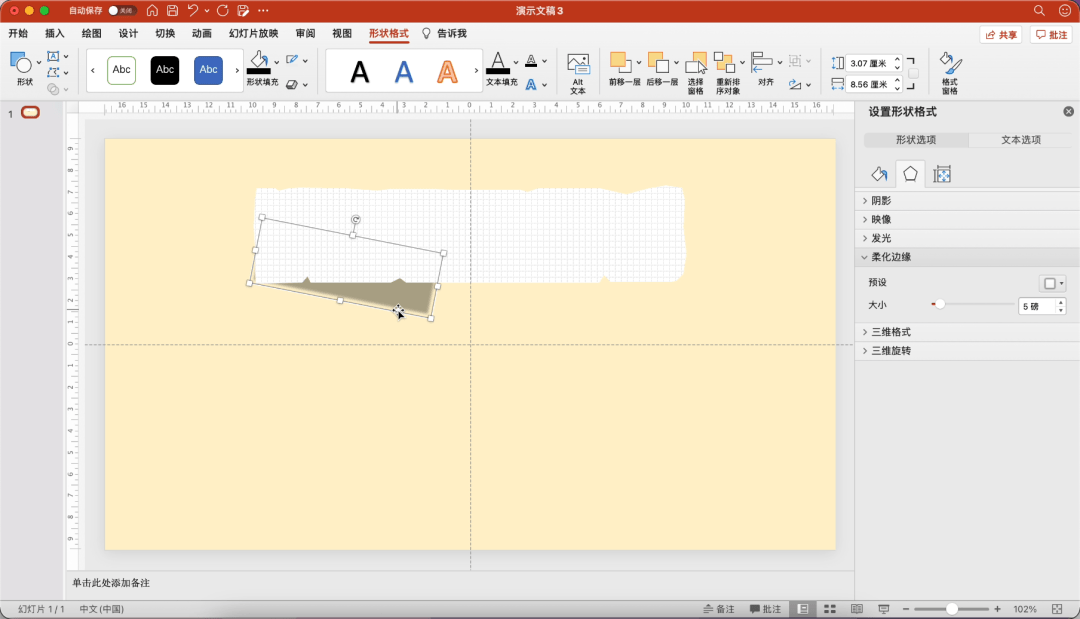The image size is (1080, 619).
Task: Open the 插入 Insert ribbon tab
Action: click(x=54, y=33)
